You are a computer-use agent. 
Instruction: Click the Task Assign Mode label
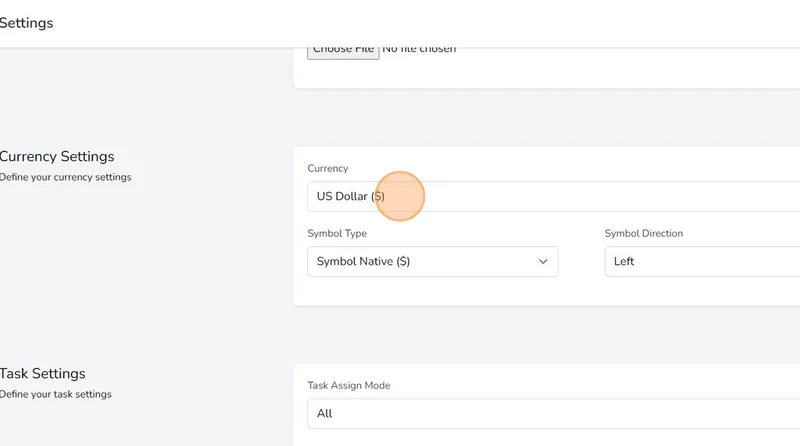(348, 386)
